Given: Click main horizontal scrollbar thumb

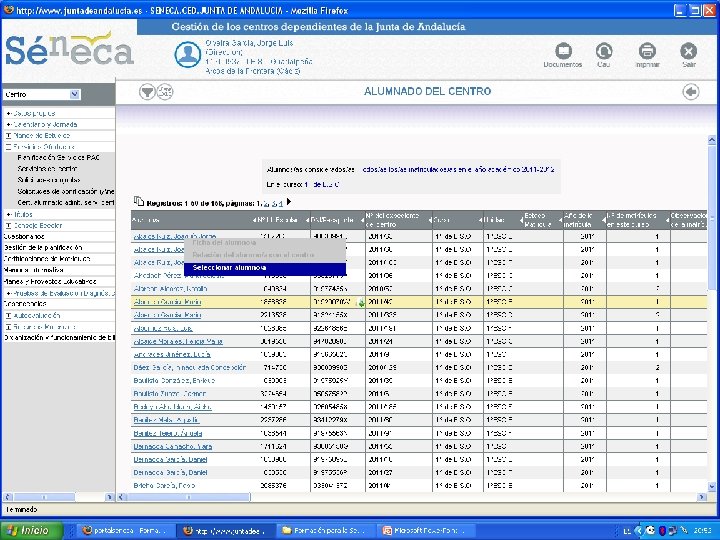Looking at the screenshot, I should 188,497.
